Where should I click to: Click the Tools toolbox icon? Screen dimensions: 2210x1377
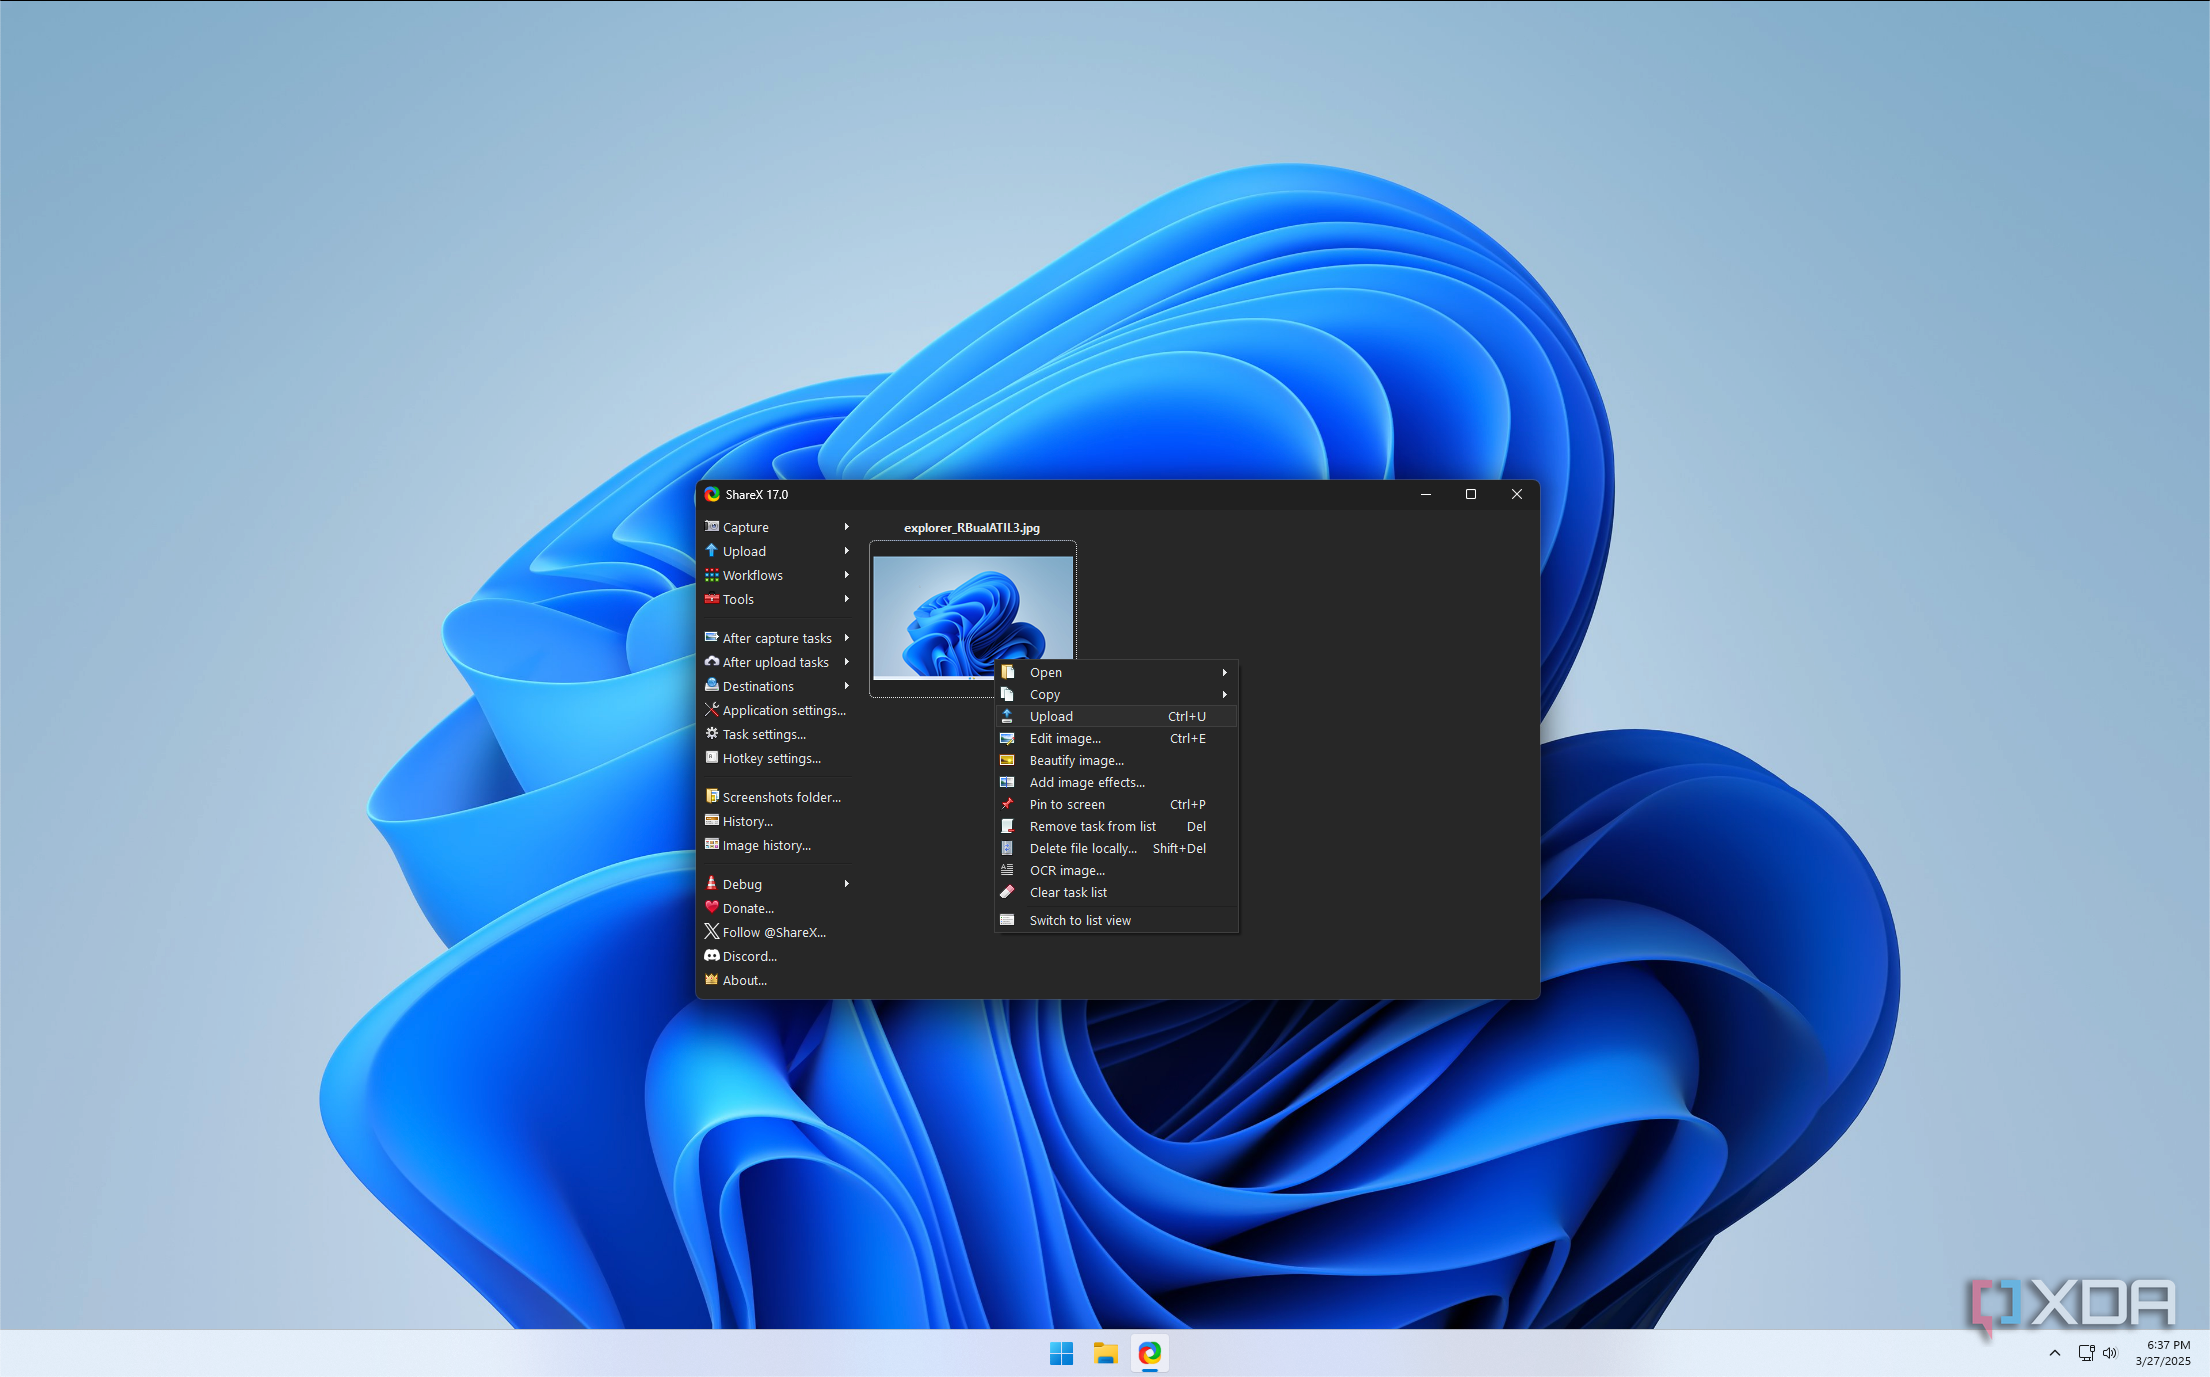click(712, 599)
